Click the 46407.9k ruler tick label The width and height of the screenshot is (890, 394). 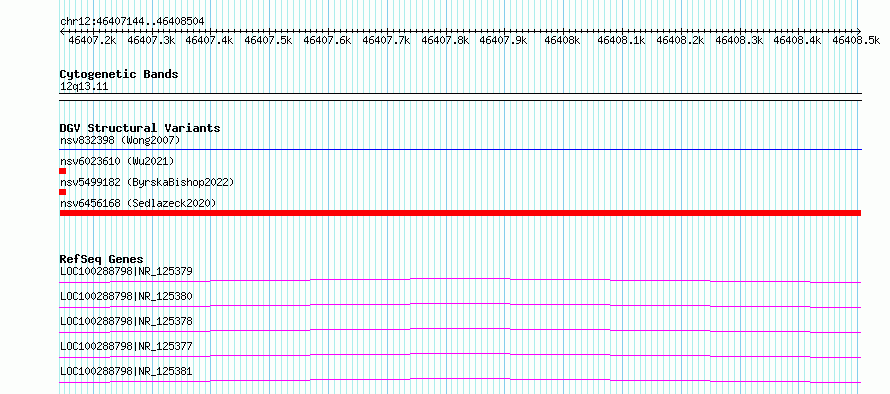(x=503, y=40)
